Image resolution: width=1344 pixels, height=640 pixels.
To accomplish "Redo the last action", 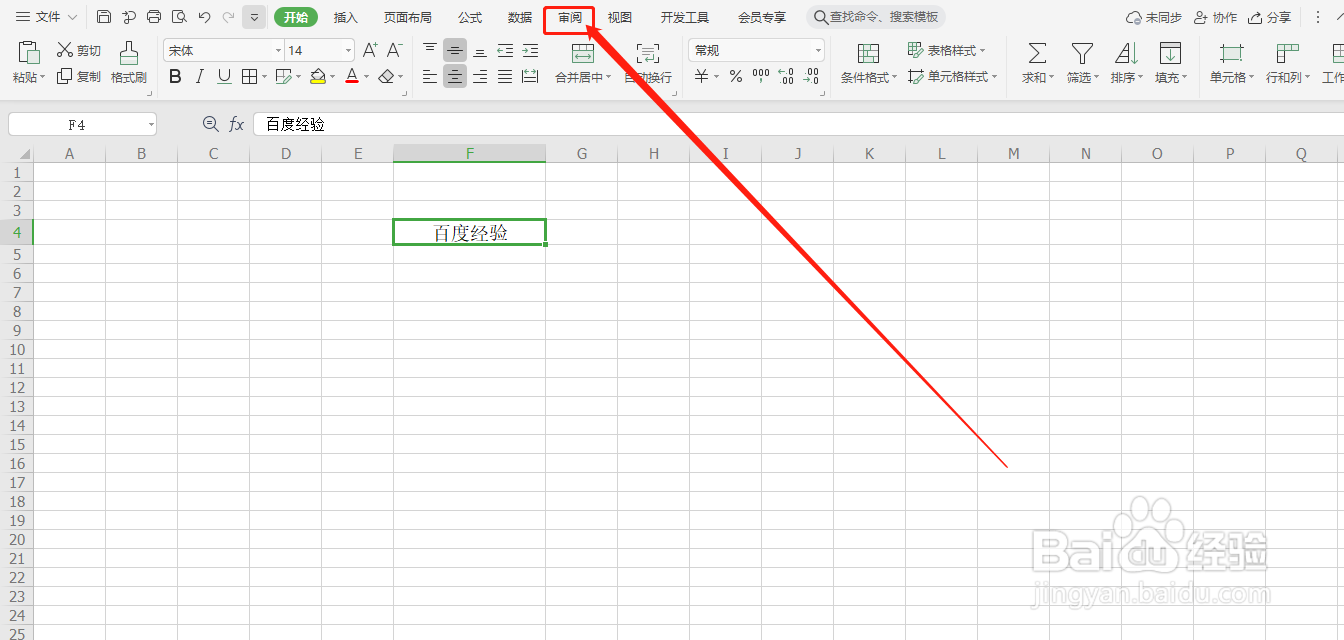I will (229, 17).
